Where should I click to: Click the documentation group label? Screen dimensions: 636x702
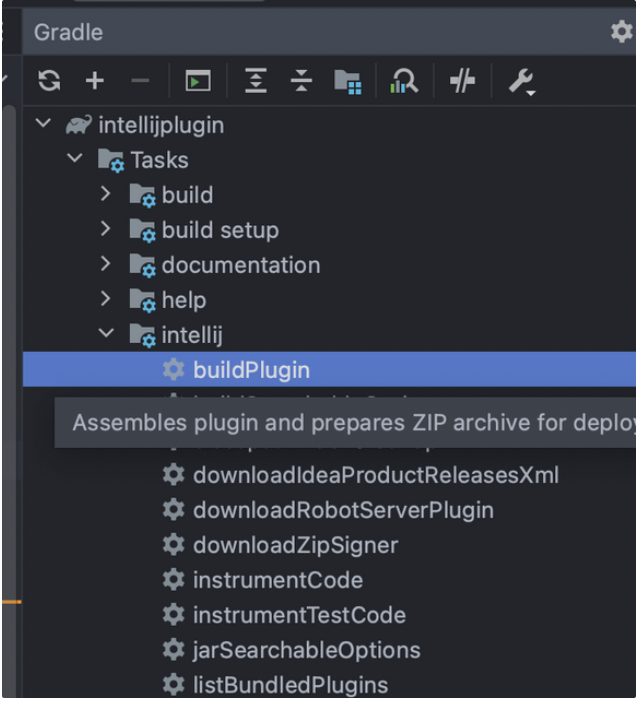(x=241, y=265)
